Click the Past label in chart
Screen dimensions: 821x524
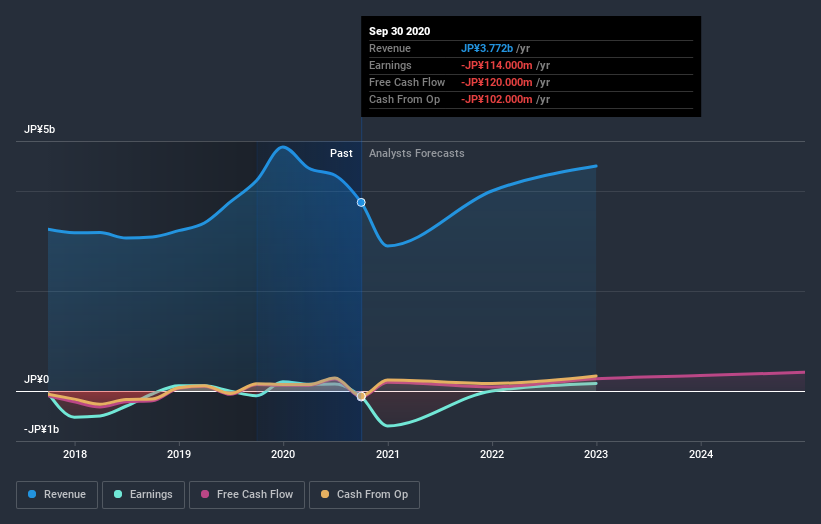(x=341, y=153)
